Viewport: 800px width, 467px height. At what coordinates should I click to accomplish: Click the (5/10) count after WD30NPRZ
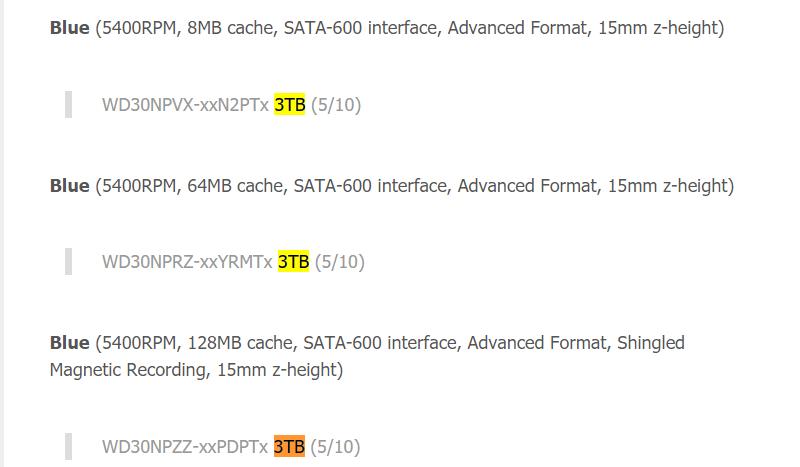(x=340, y=262)
